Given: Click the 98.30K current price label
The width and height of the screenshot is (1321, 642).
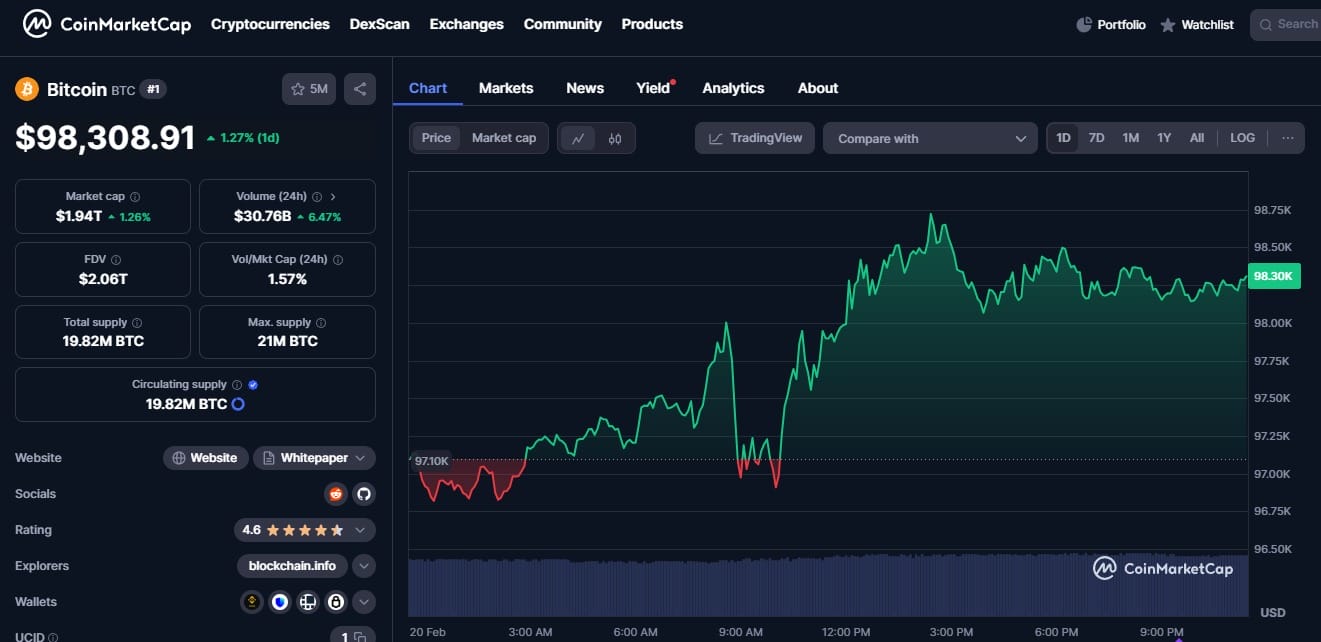Looking at the screenshot, I should pos(1274,276).
